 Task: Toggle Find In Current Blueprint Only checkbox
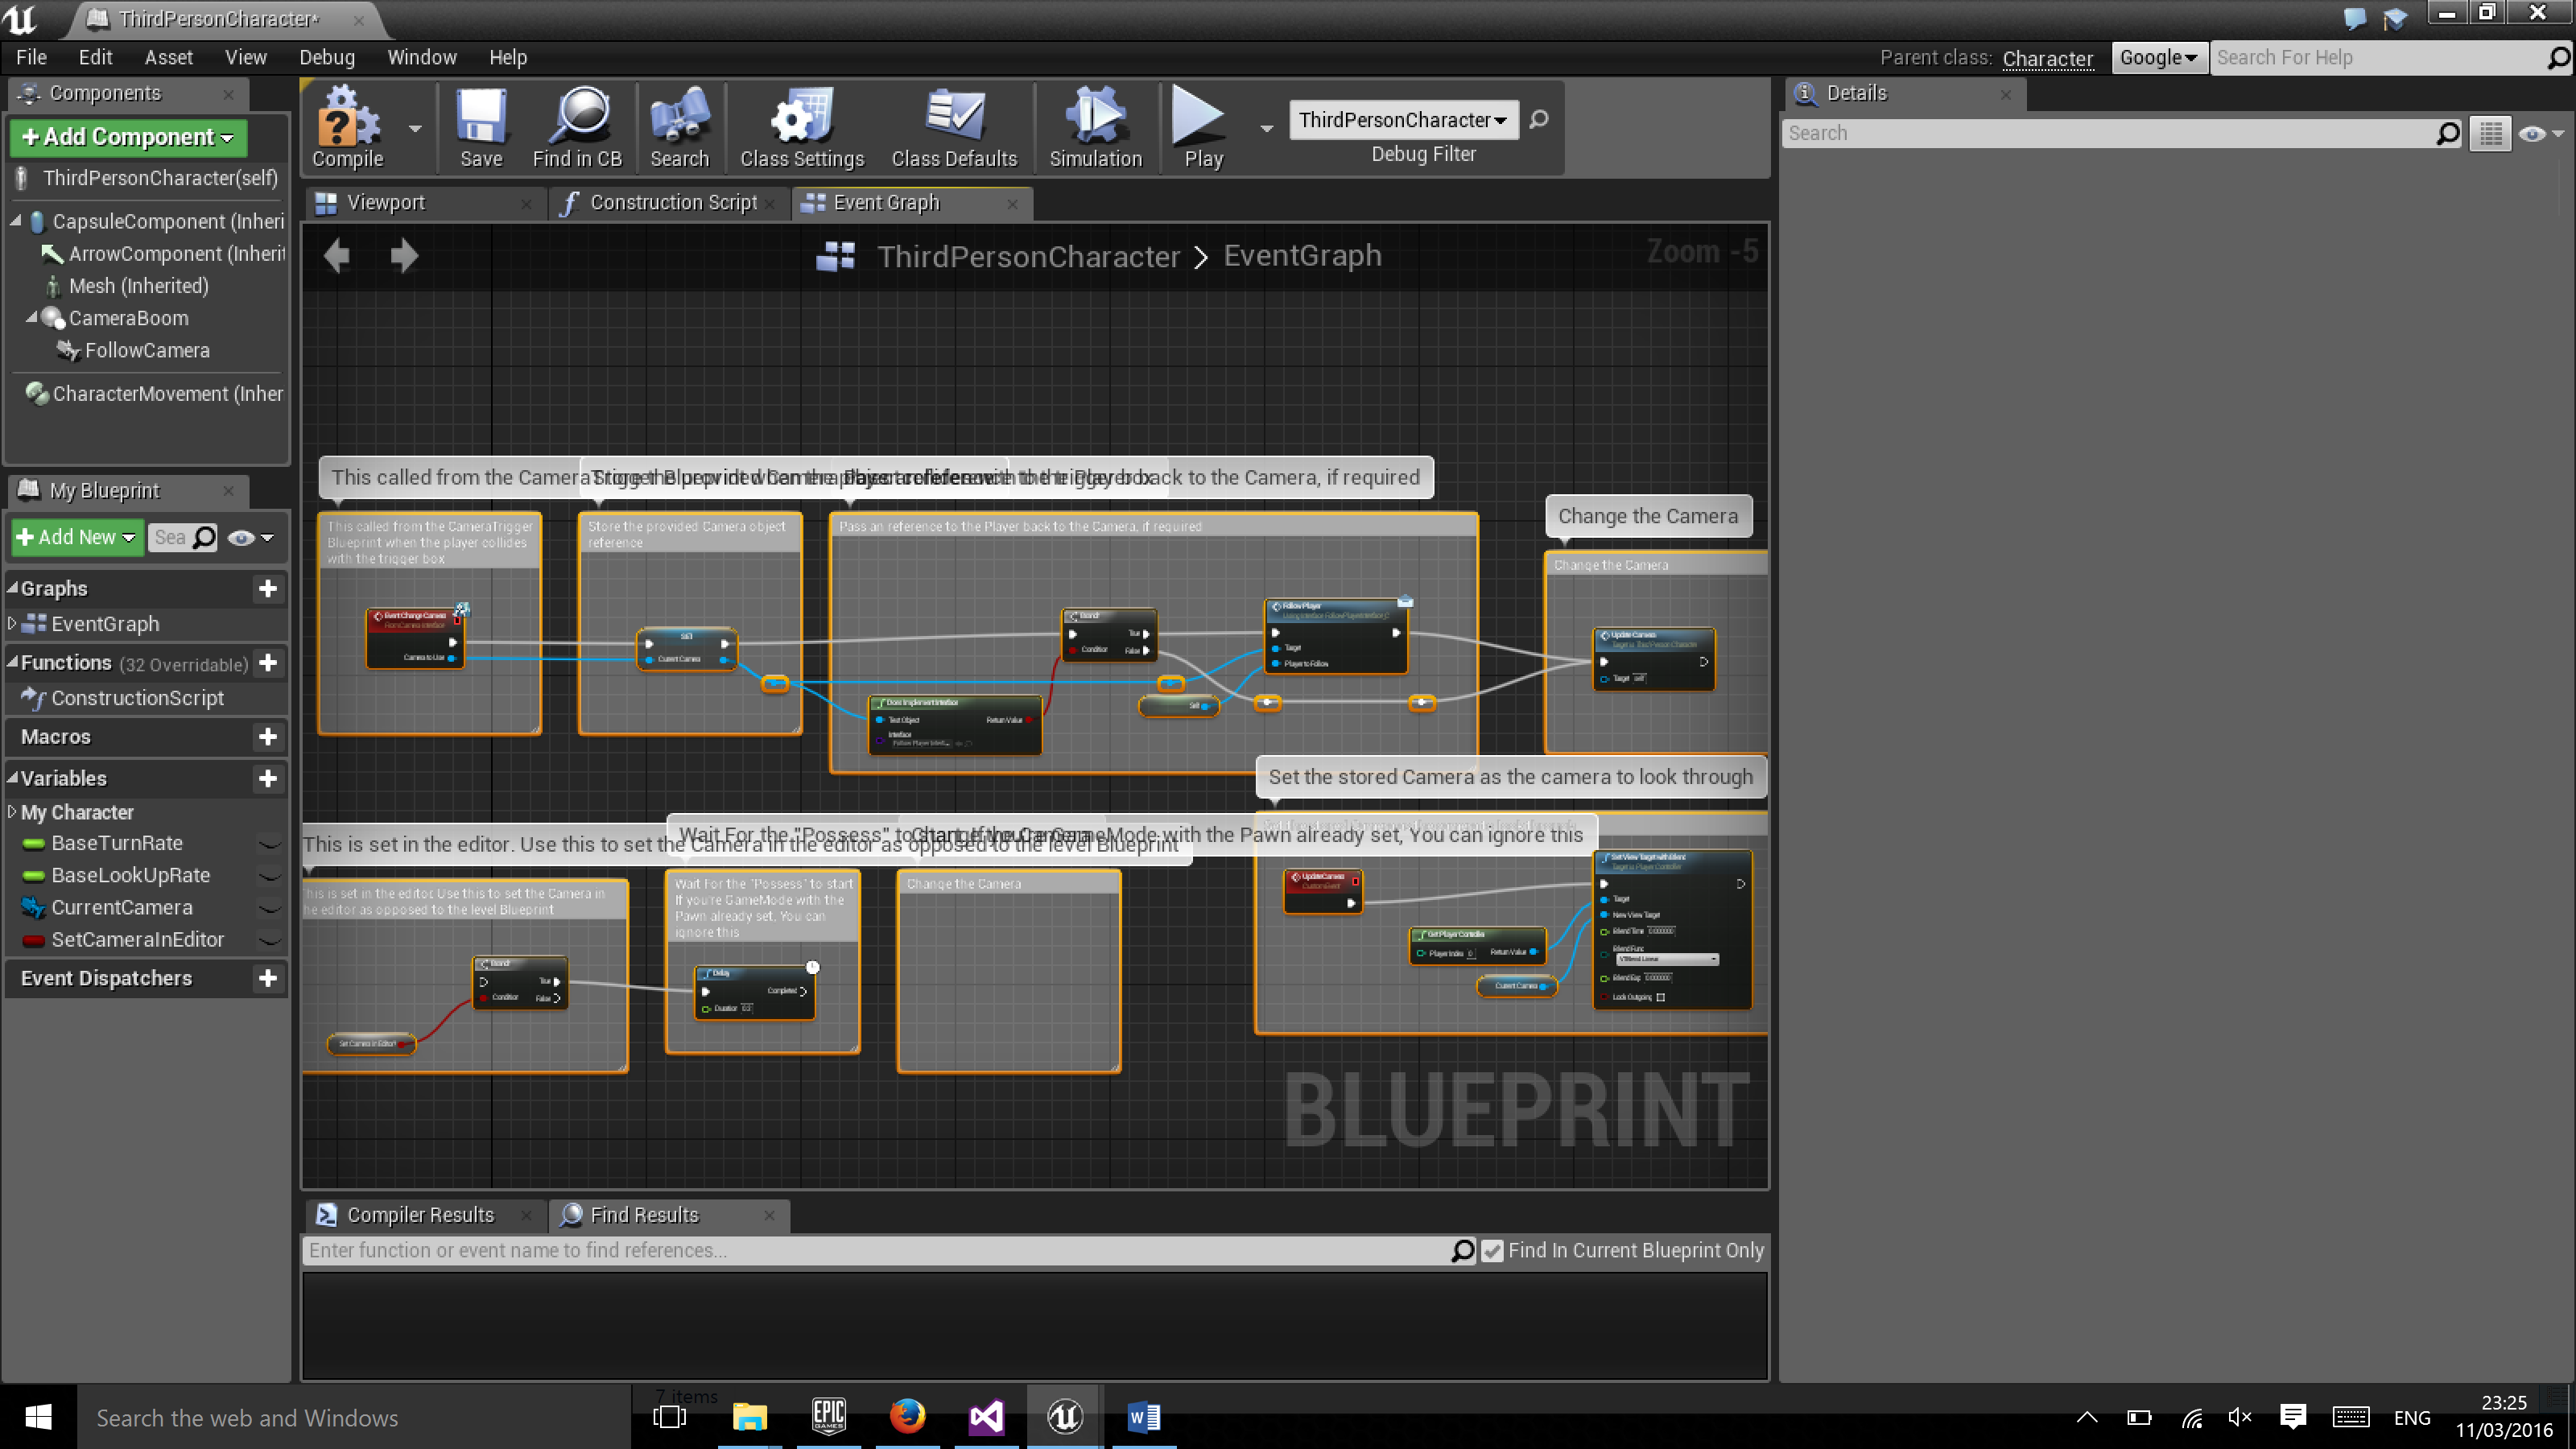coord(1492,1251)
